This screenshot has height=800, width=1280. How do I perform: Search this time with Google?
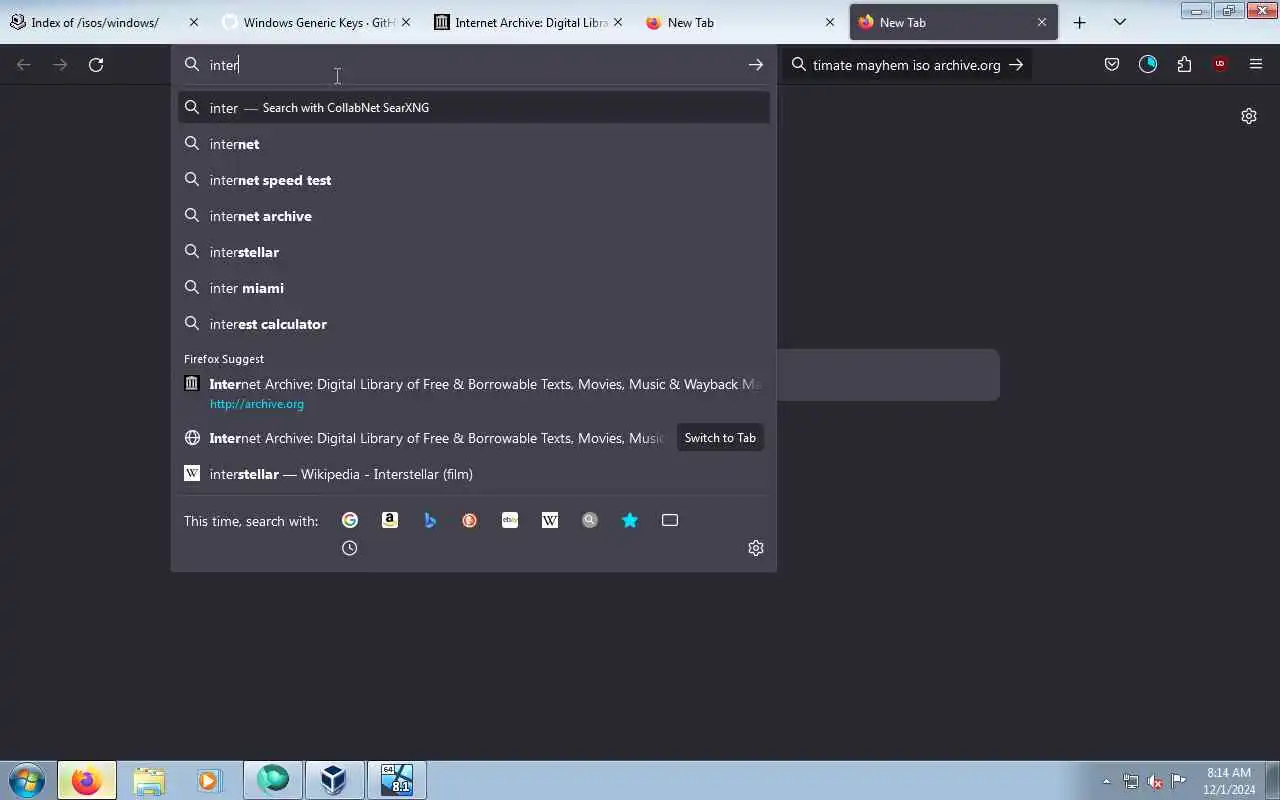point(350,520)
